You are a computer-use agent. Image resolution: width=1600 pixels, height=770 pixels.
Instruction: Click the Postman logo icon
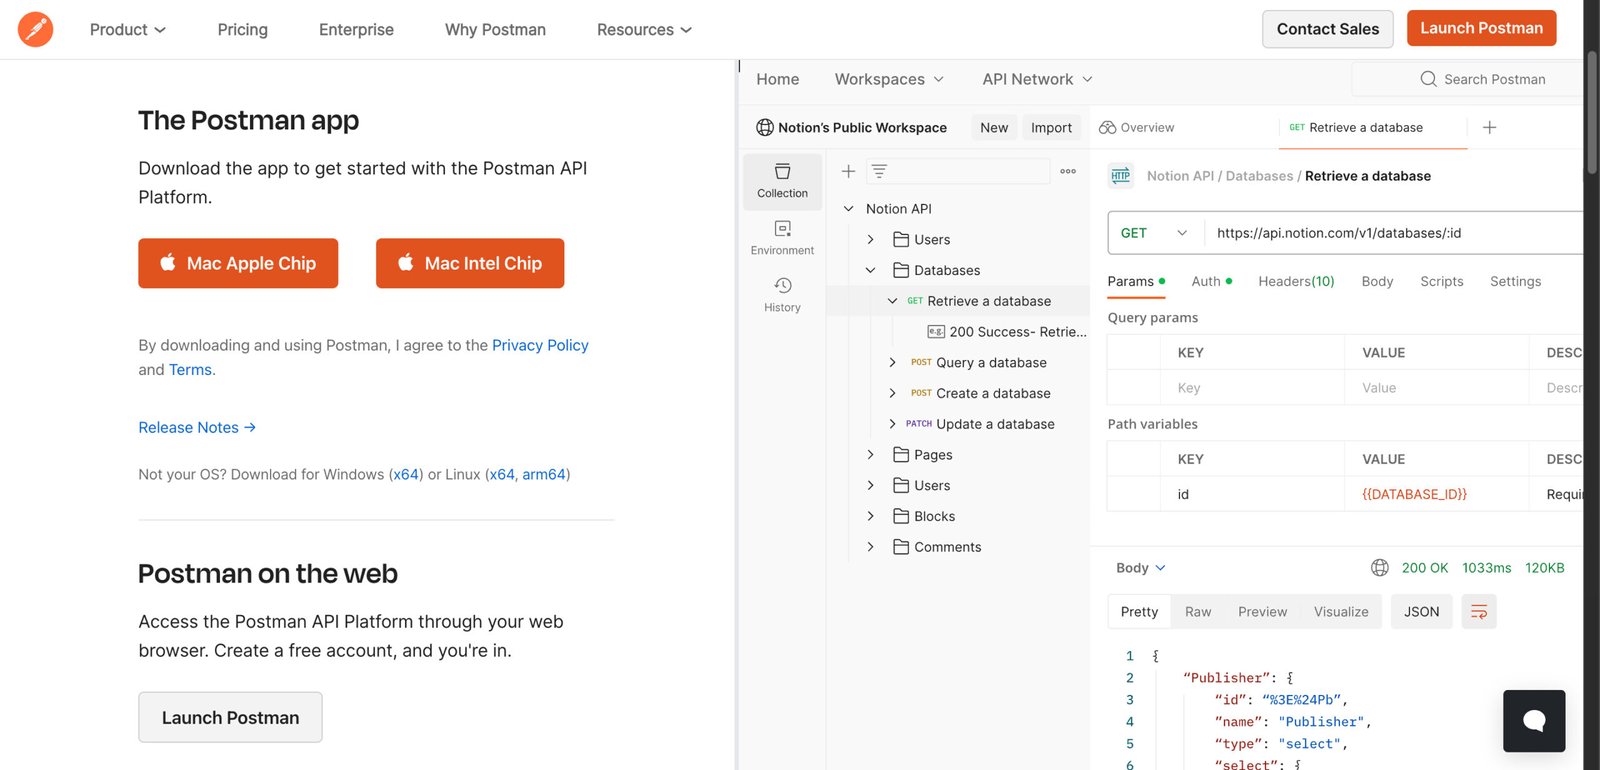(x=35, y=29)
